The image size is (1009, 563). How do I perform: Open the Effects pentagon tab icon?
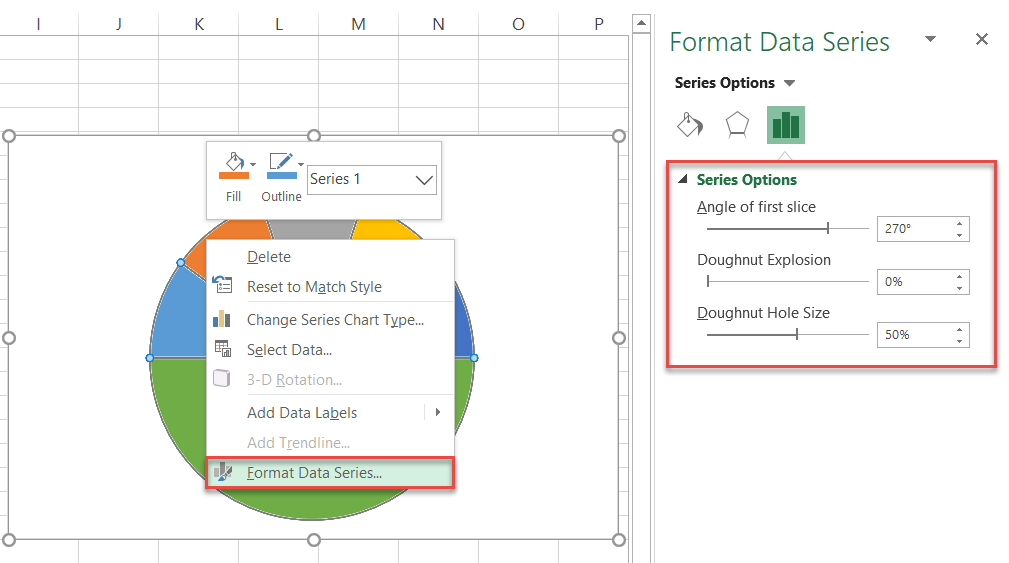pos(737,125)
